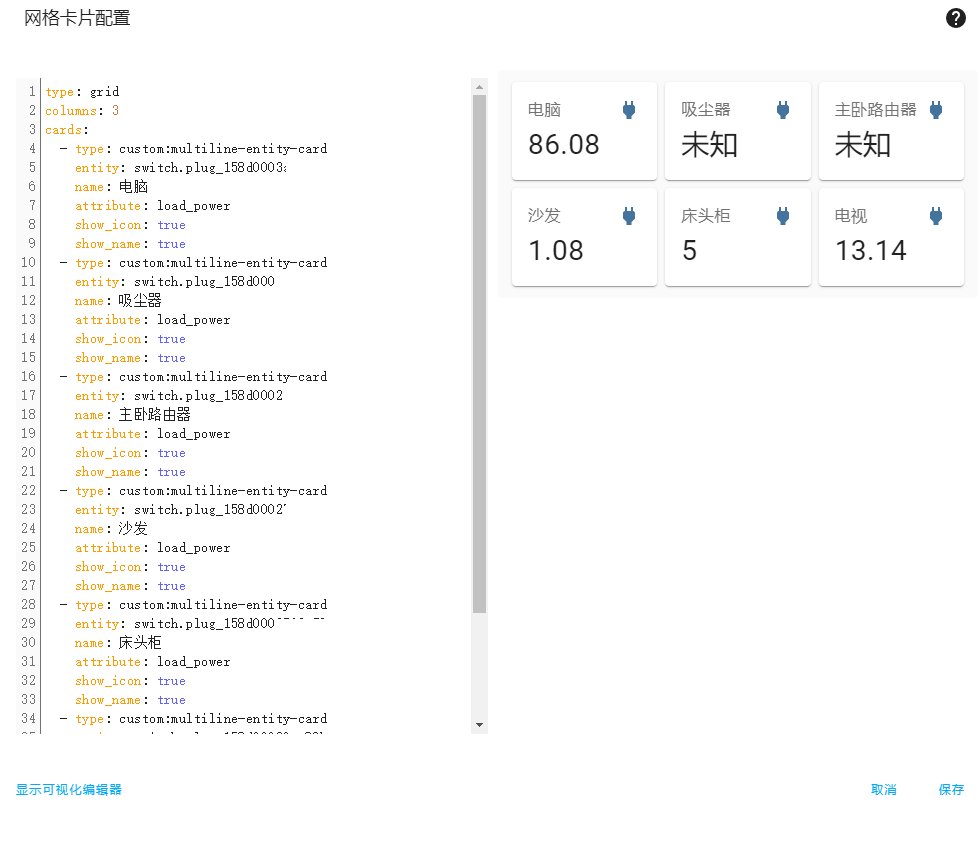Screen dimensions: 979x843
Task: Click the plug icon on the 主卧路由器 card
Action: pyautogui.click(x=936, y=110)
